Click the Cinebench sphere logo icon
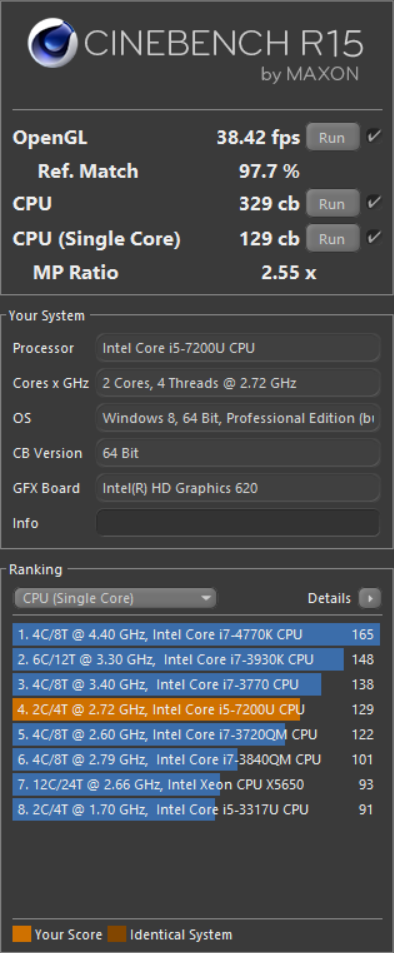The height and width of the screenshot is (953, 394). coord(52,43)
